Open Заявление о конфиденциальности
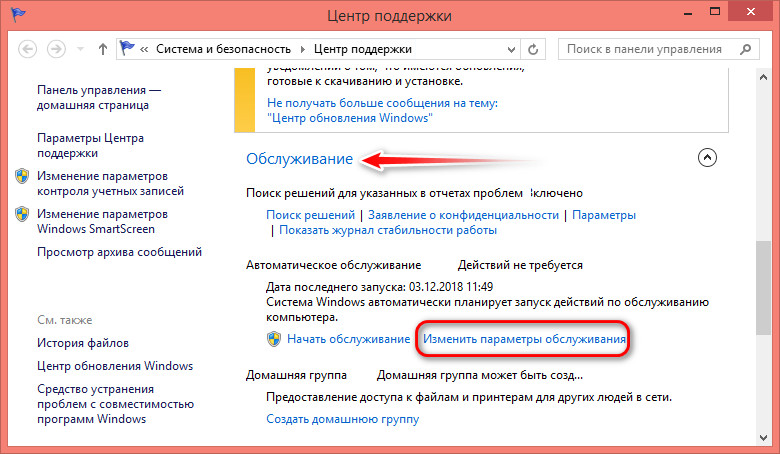 click(x=463, y=215)
